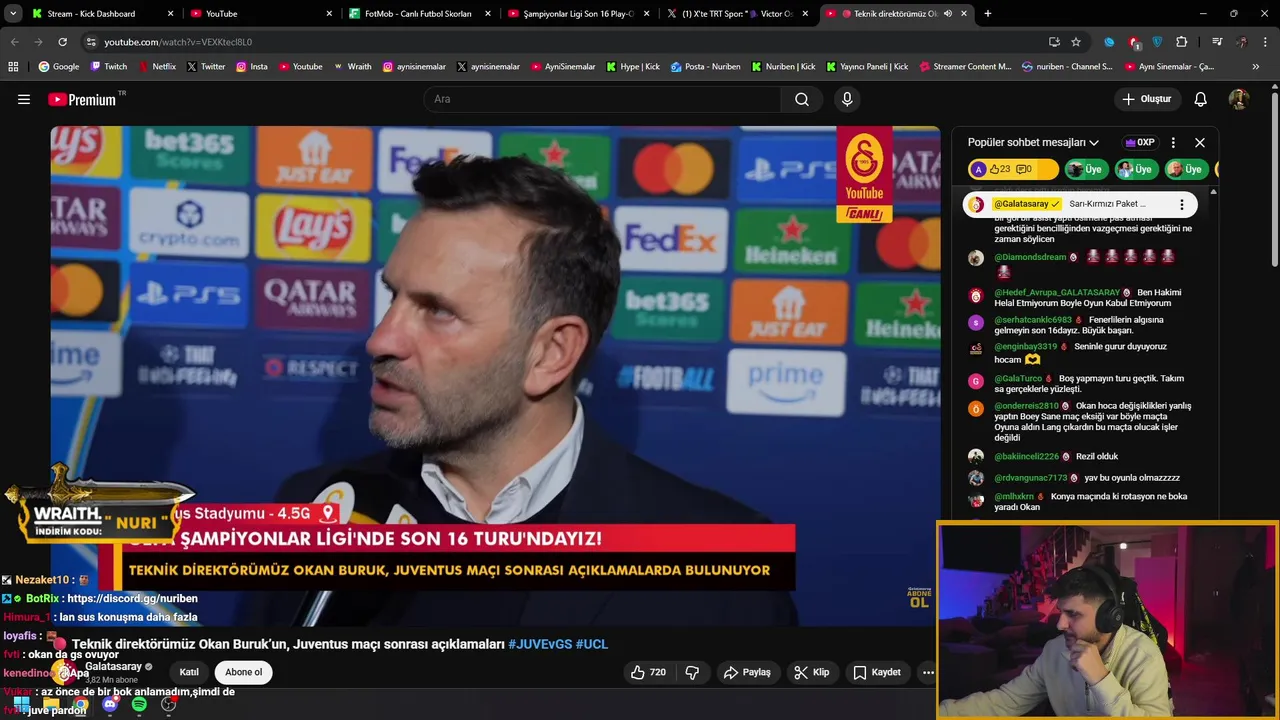Switch to the FotMob Canlı Futbol Skorları tab
Viewport: 1280px width, 720px height.
coord(420,14)
